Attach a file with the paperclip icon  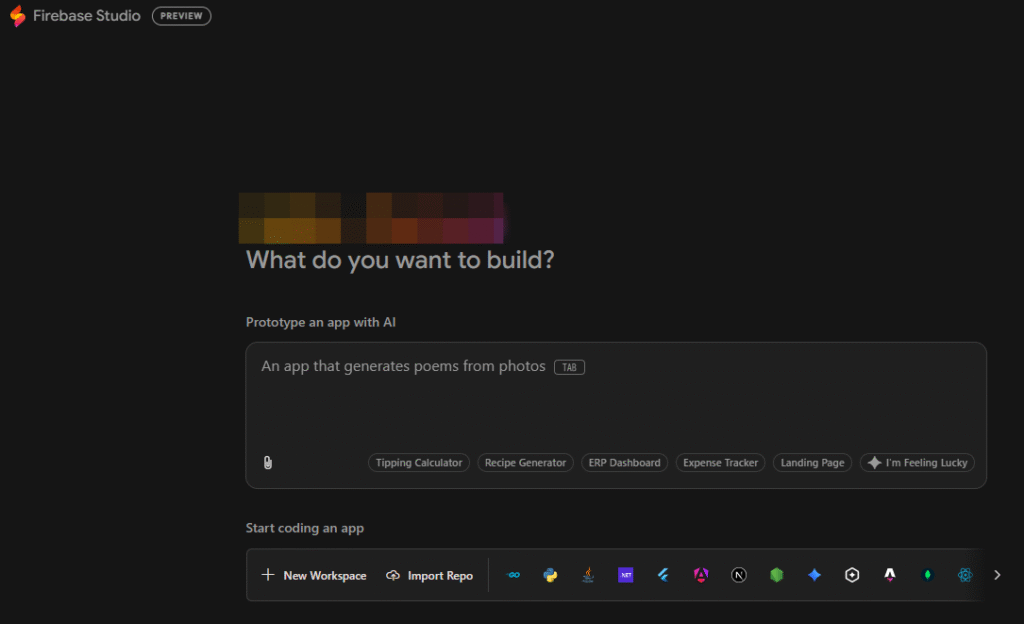point(268,463)
